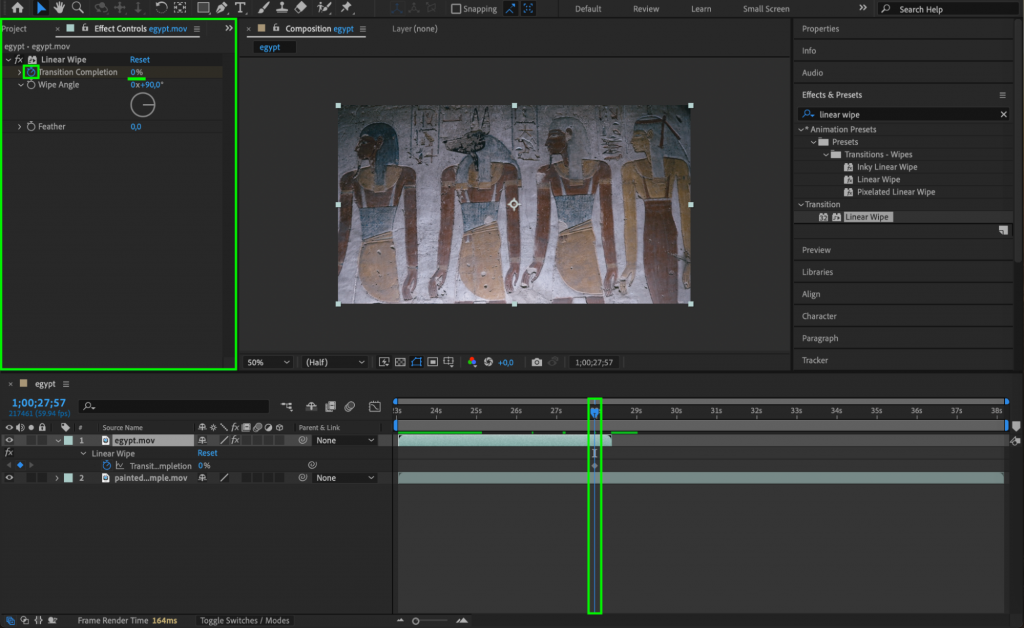Take a snapshot with the camera icon

[537, 361]
